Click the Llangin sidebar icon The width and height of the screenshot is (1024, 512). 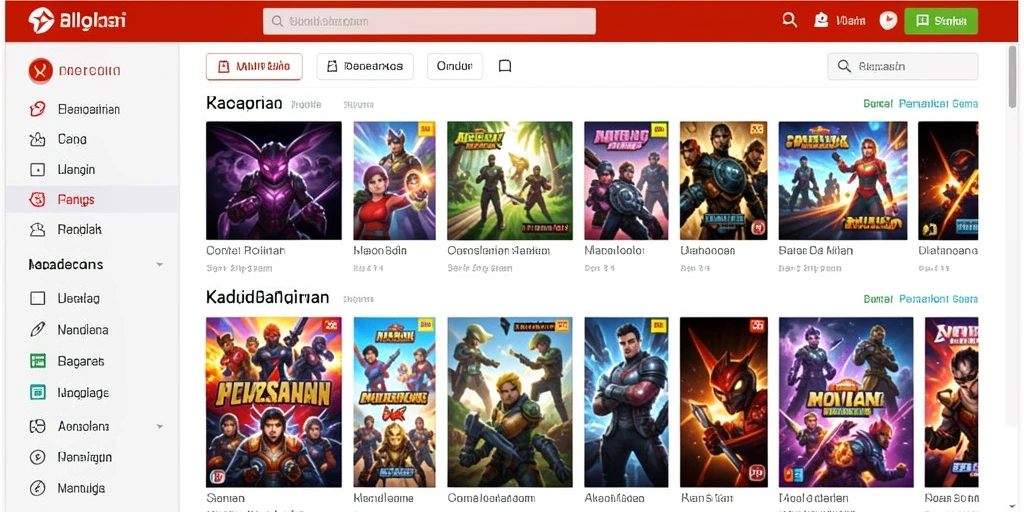(x=38, y=170)
